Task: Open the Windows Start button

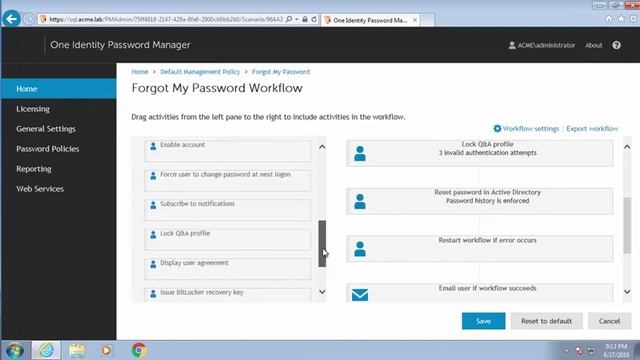Action: click(x=15, y=350)
